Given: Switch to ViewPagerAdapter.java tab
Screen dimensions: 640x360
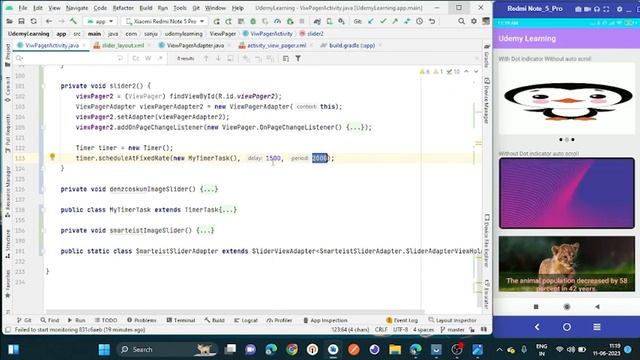Looking at the screenshot, I should [x=195, y=45].
